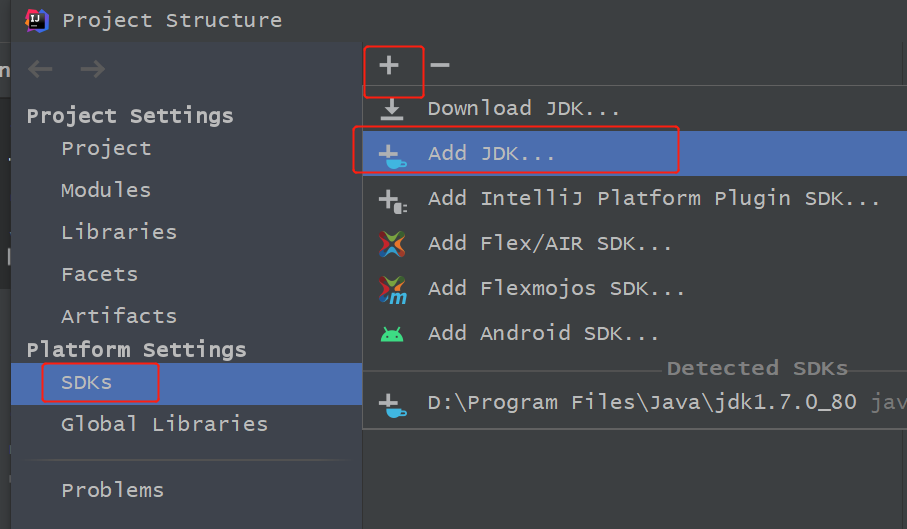Click the Flex/AIR SDK X icon

coord(392,244)
